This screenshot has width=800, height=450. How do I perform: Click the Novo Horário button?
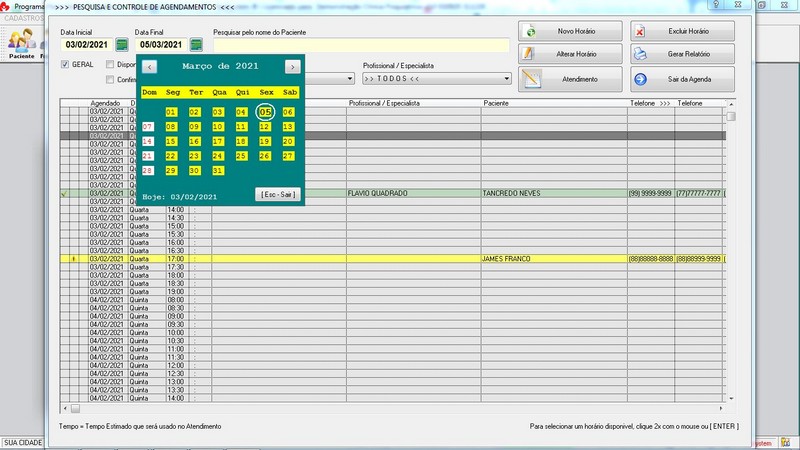pos(570,31)
